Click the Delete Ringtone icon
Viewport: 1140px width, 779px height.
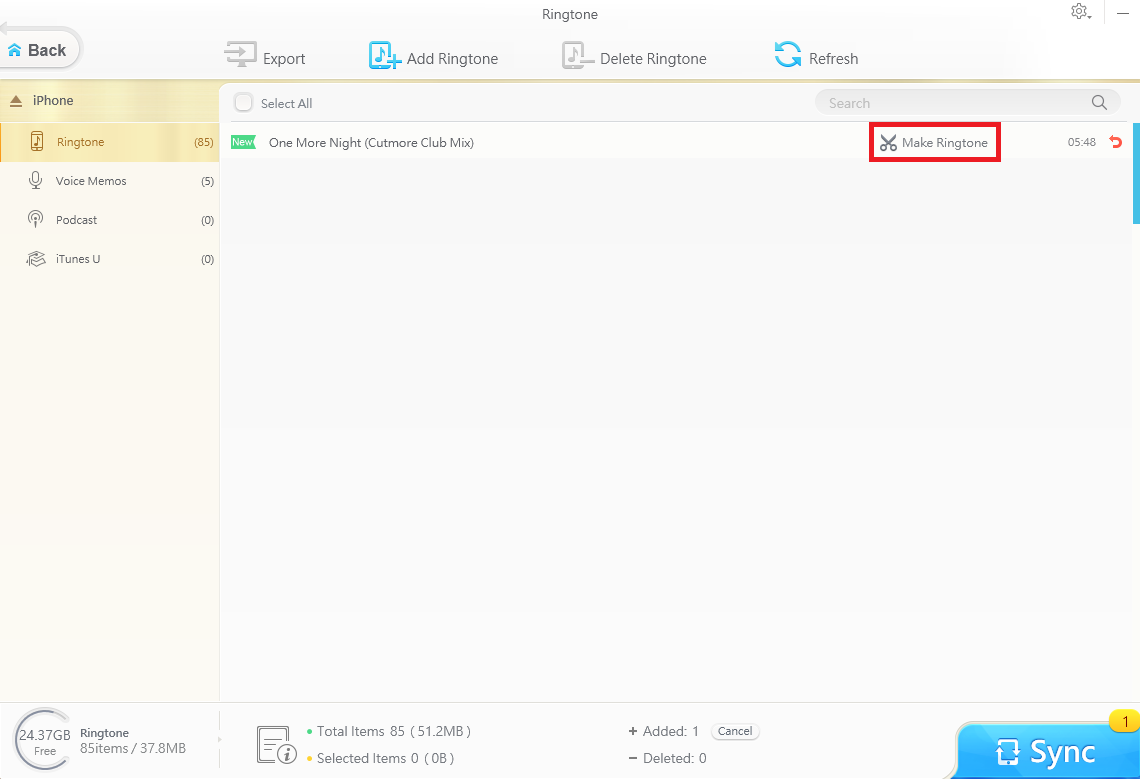577,56
